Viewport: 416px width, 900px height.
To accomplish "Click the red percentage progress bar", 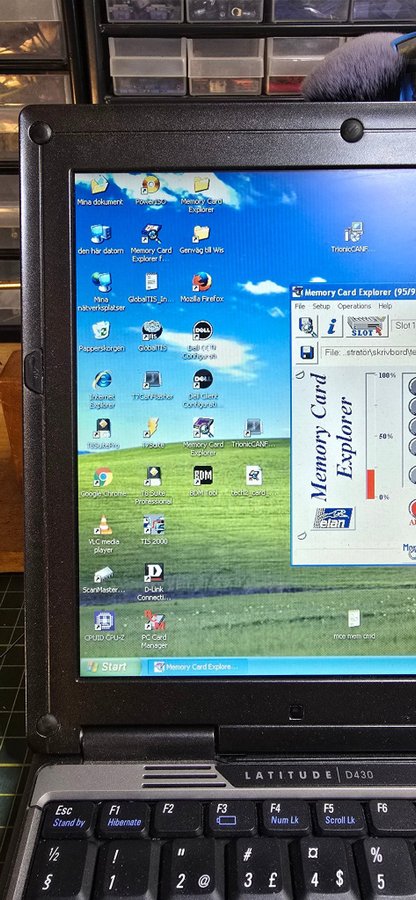I will [x=370, y=484].
